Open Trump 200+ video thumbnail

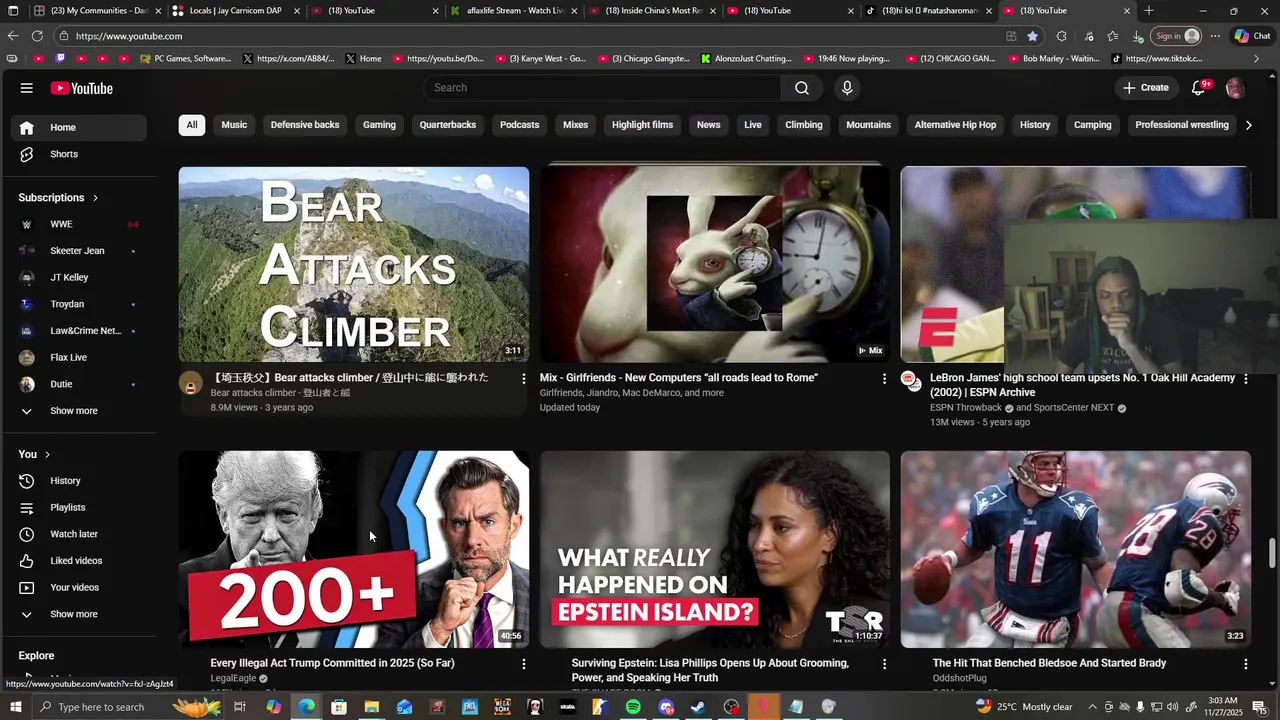tap(354, 549)
